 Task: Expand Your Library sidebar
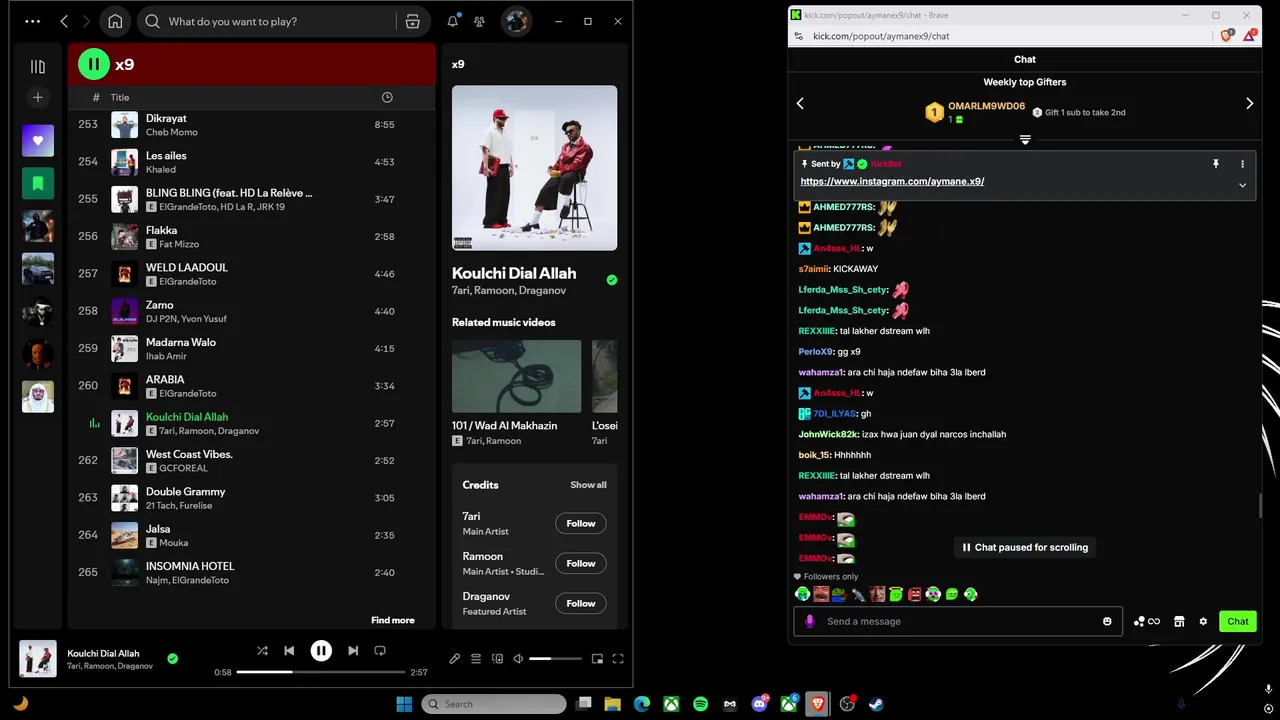coord(38,67)
